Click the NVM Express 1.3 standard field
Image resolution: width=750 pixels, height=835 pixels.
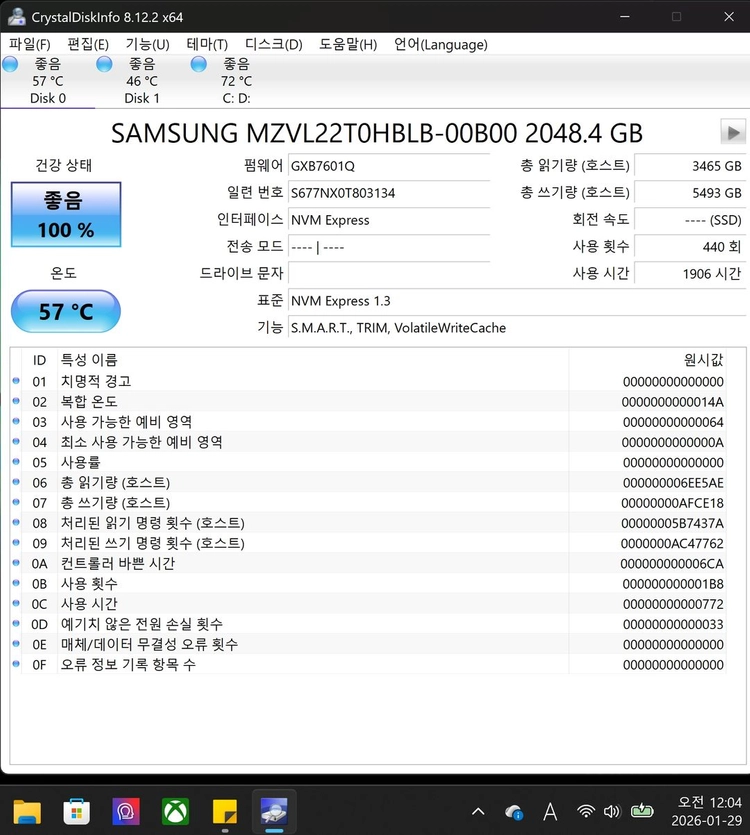(x=517, y=301)
